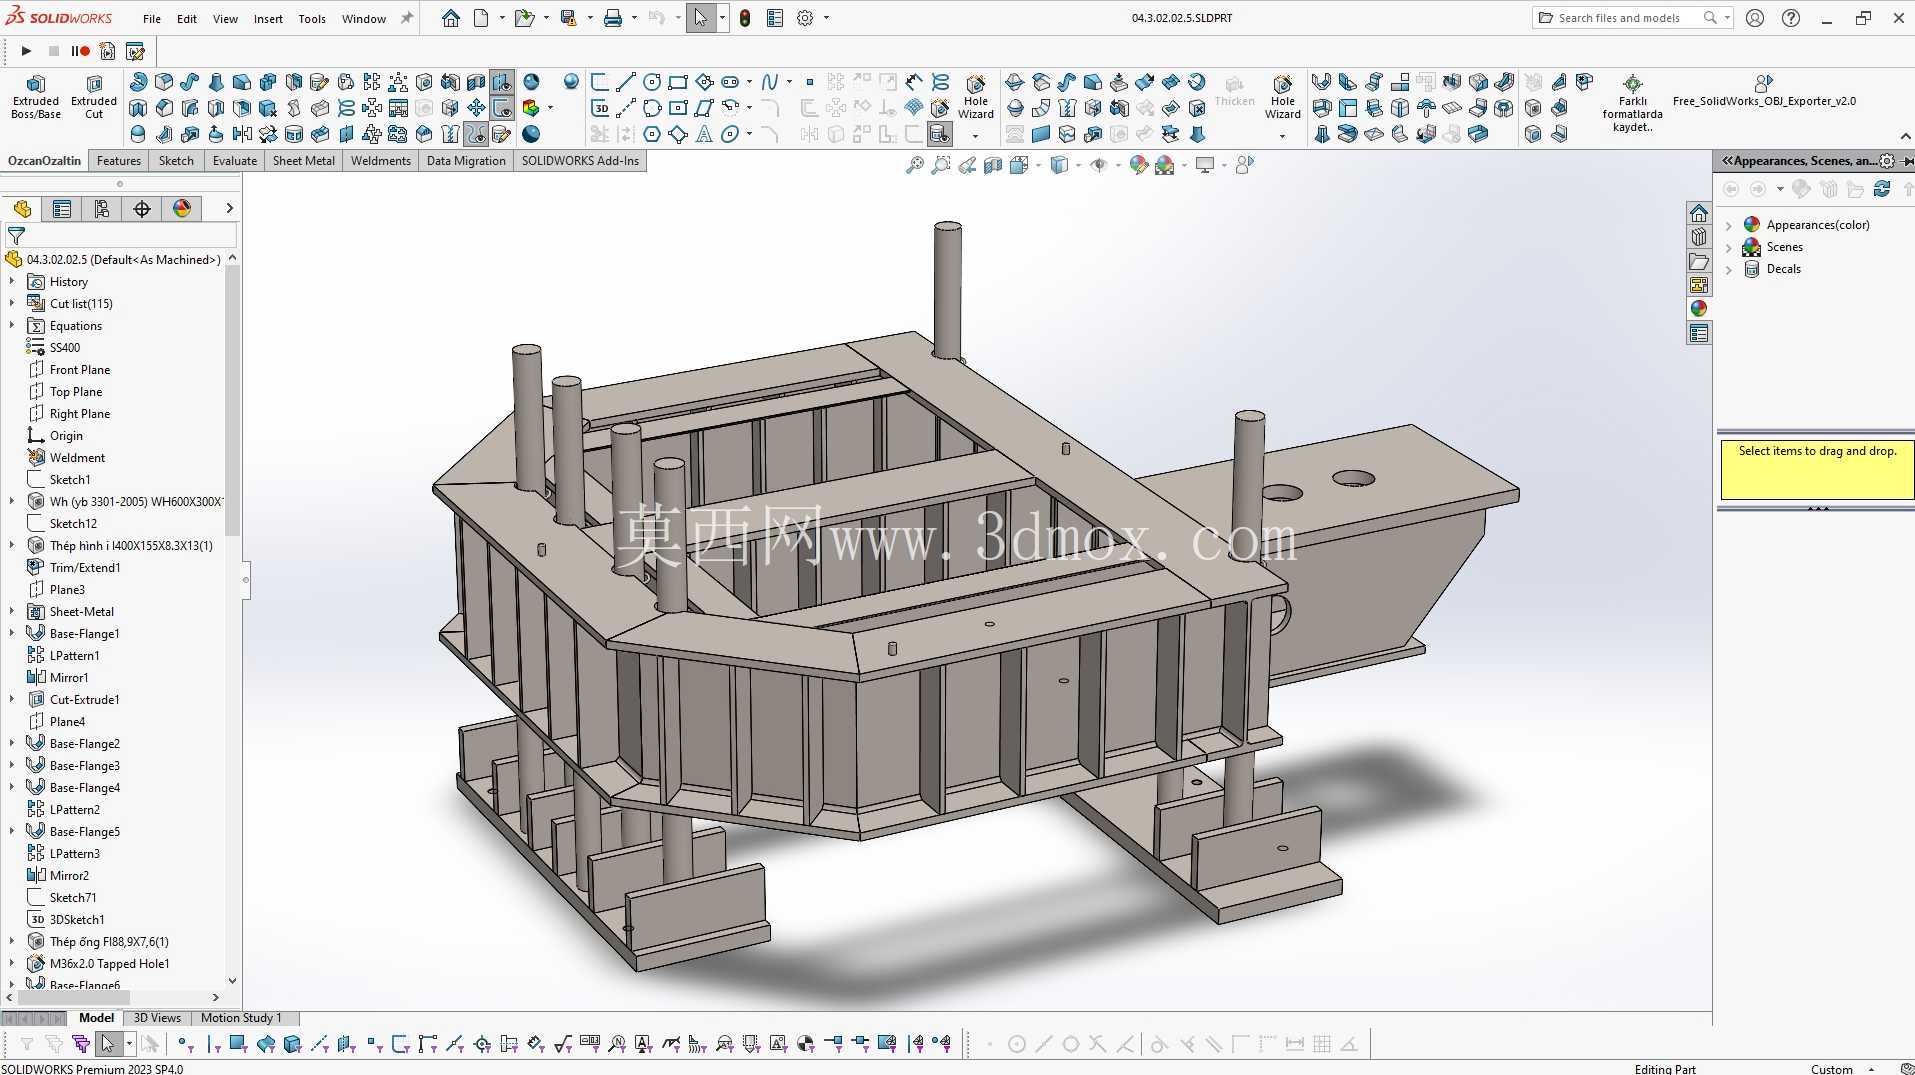
Task: Open the Motion Study 1 tab
Action: pos(241,1018)
